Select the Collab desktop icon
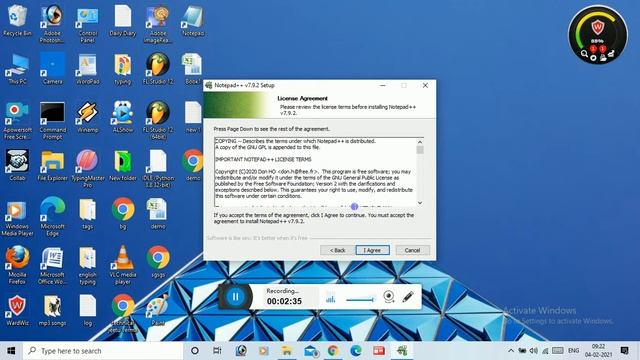640x360 pixels. tap(17, 165)
